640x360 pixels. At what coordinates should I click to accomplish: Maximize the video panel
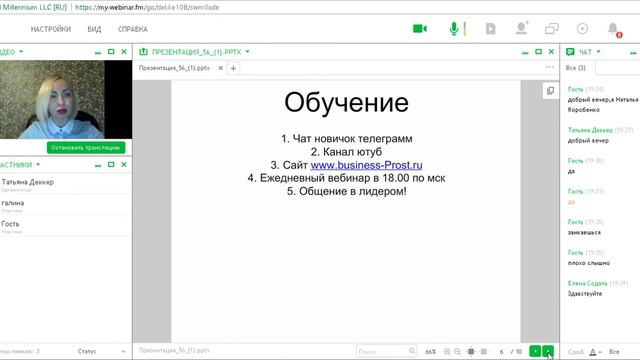point(111,52)
